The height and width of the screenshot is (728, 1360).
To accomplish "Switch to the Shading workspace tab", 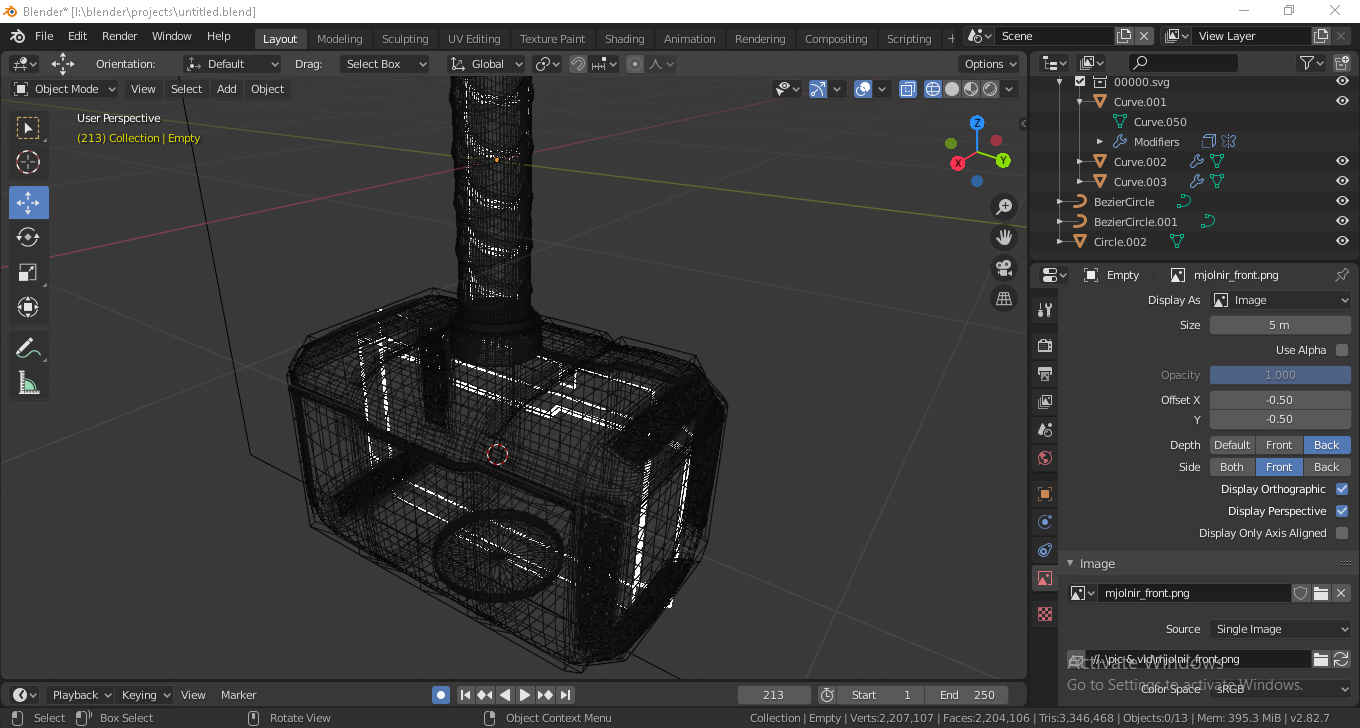I will [x=624, y=39].
